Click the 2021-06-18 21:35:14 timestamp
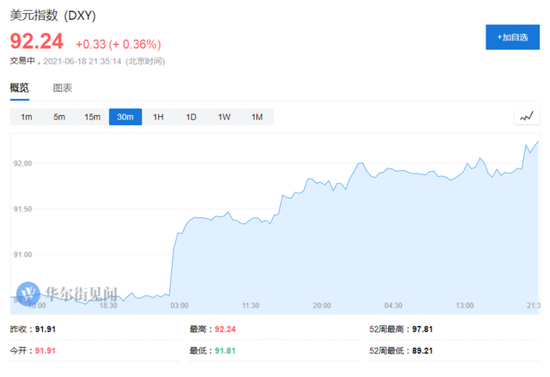550x377 pixels. (x=82, y=61)
